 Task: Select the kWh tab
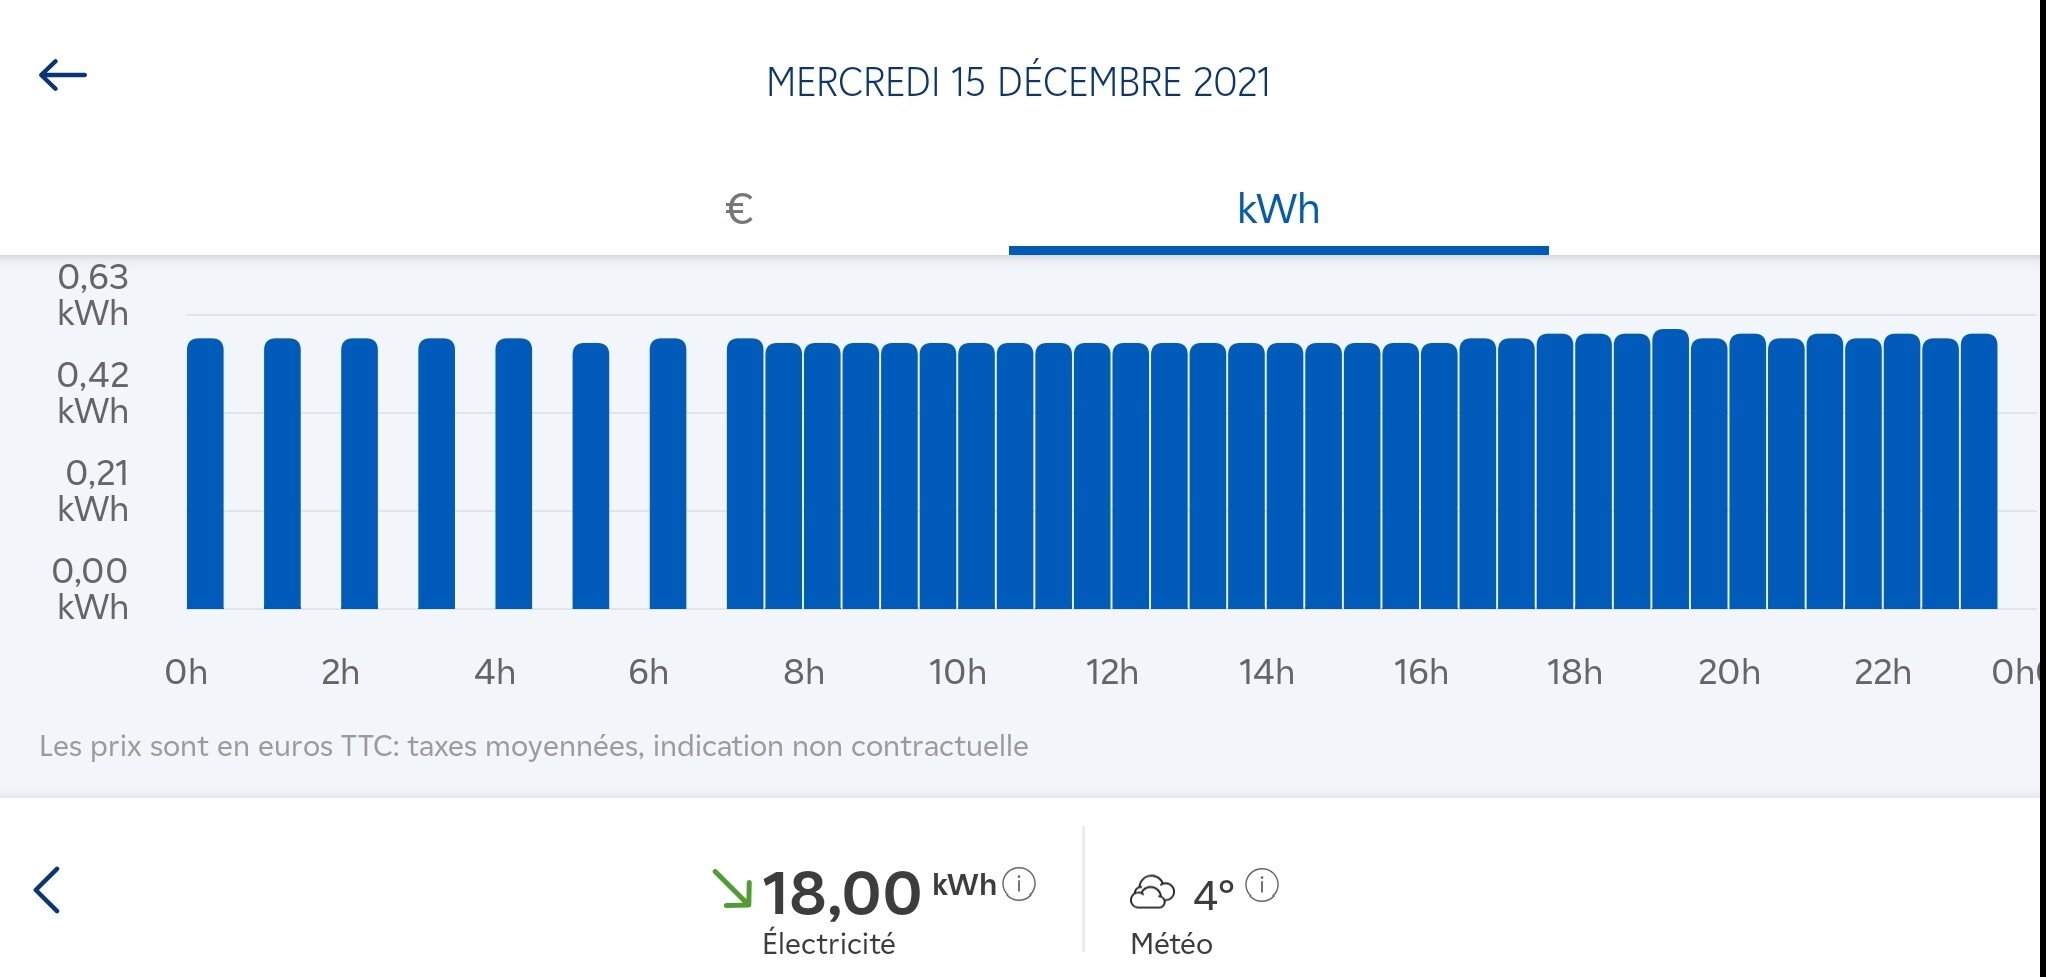(1278, 209)
